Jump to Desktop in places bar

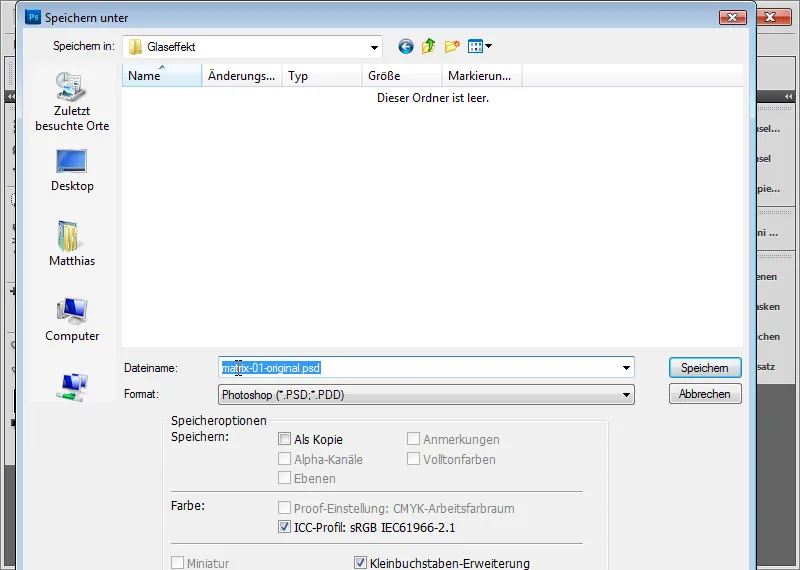[72, 171]
